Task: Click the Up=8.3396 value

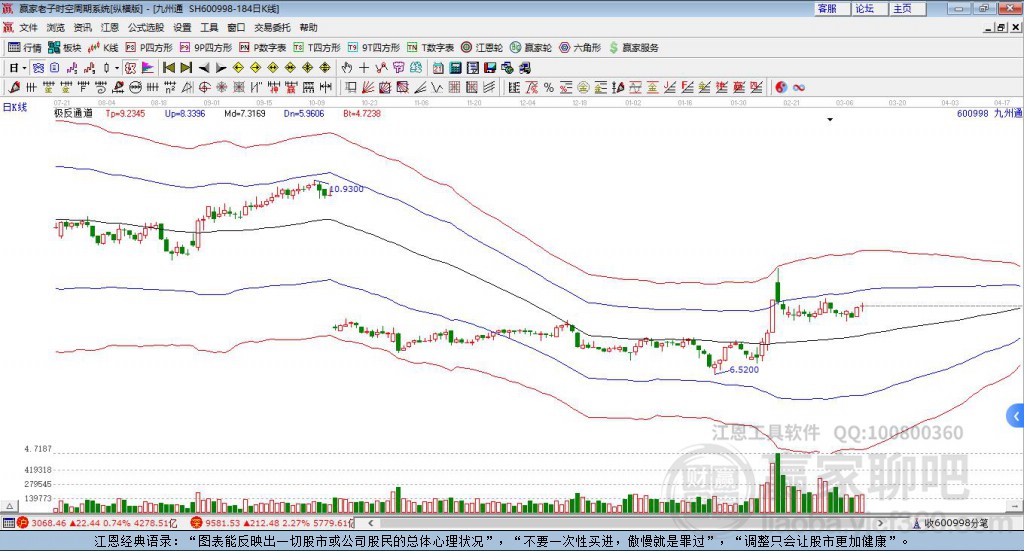Action: coord(185,114)
